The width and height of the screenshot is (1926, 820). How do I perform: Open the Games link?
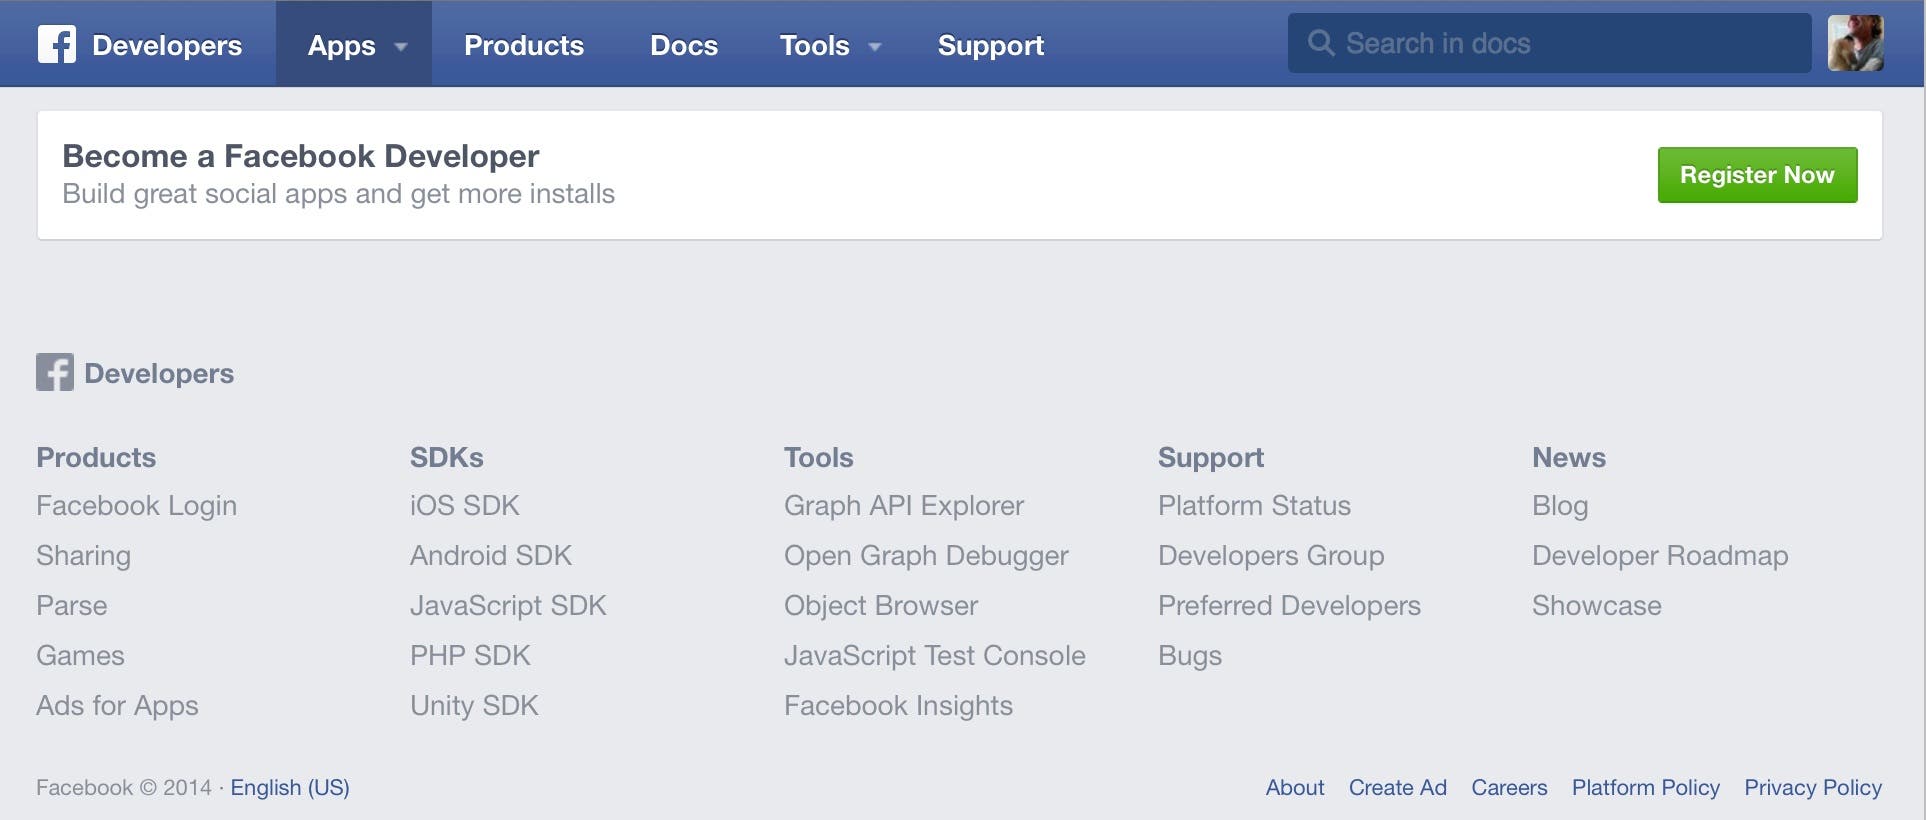81,655
